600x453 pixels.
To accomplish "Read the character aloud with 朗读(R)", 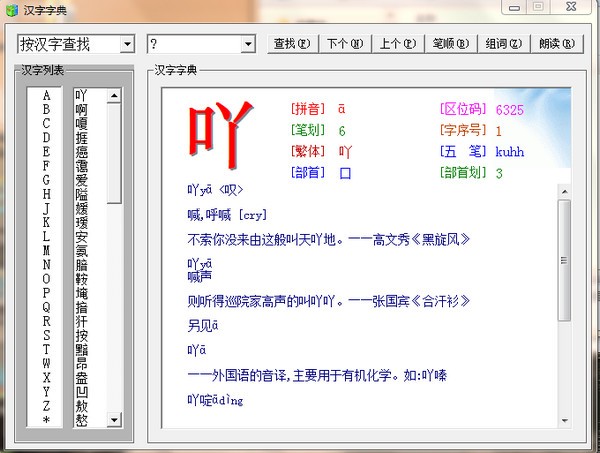I will pos(557,44).
